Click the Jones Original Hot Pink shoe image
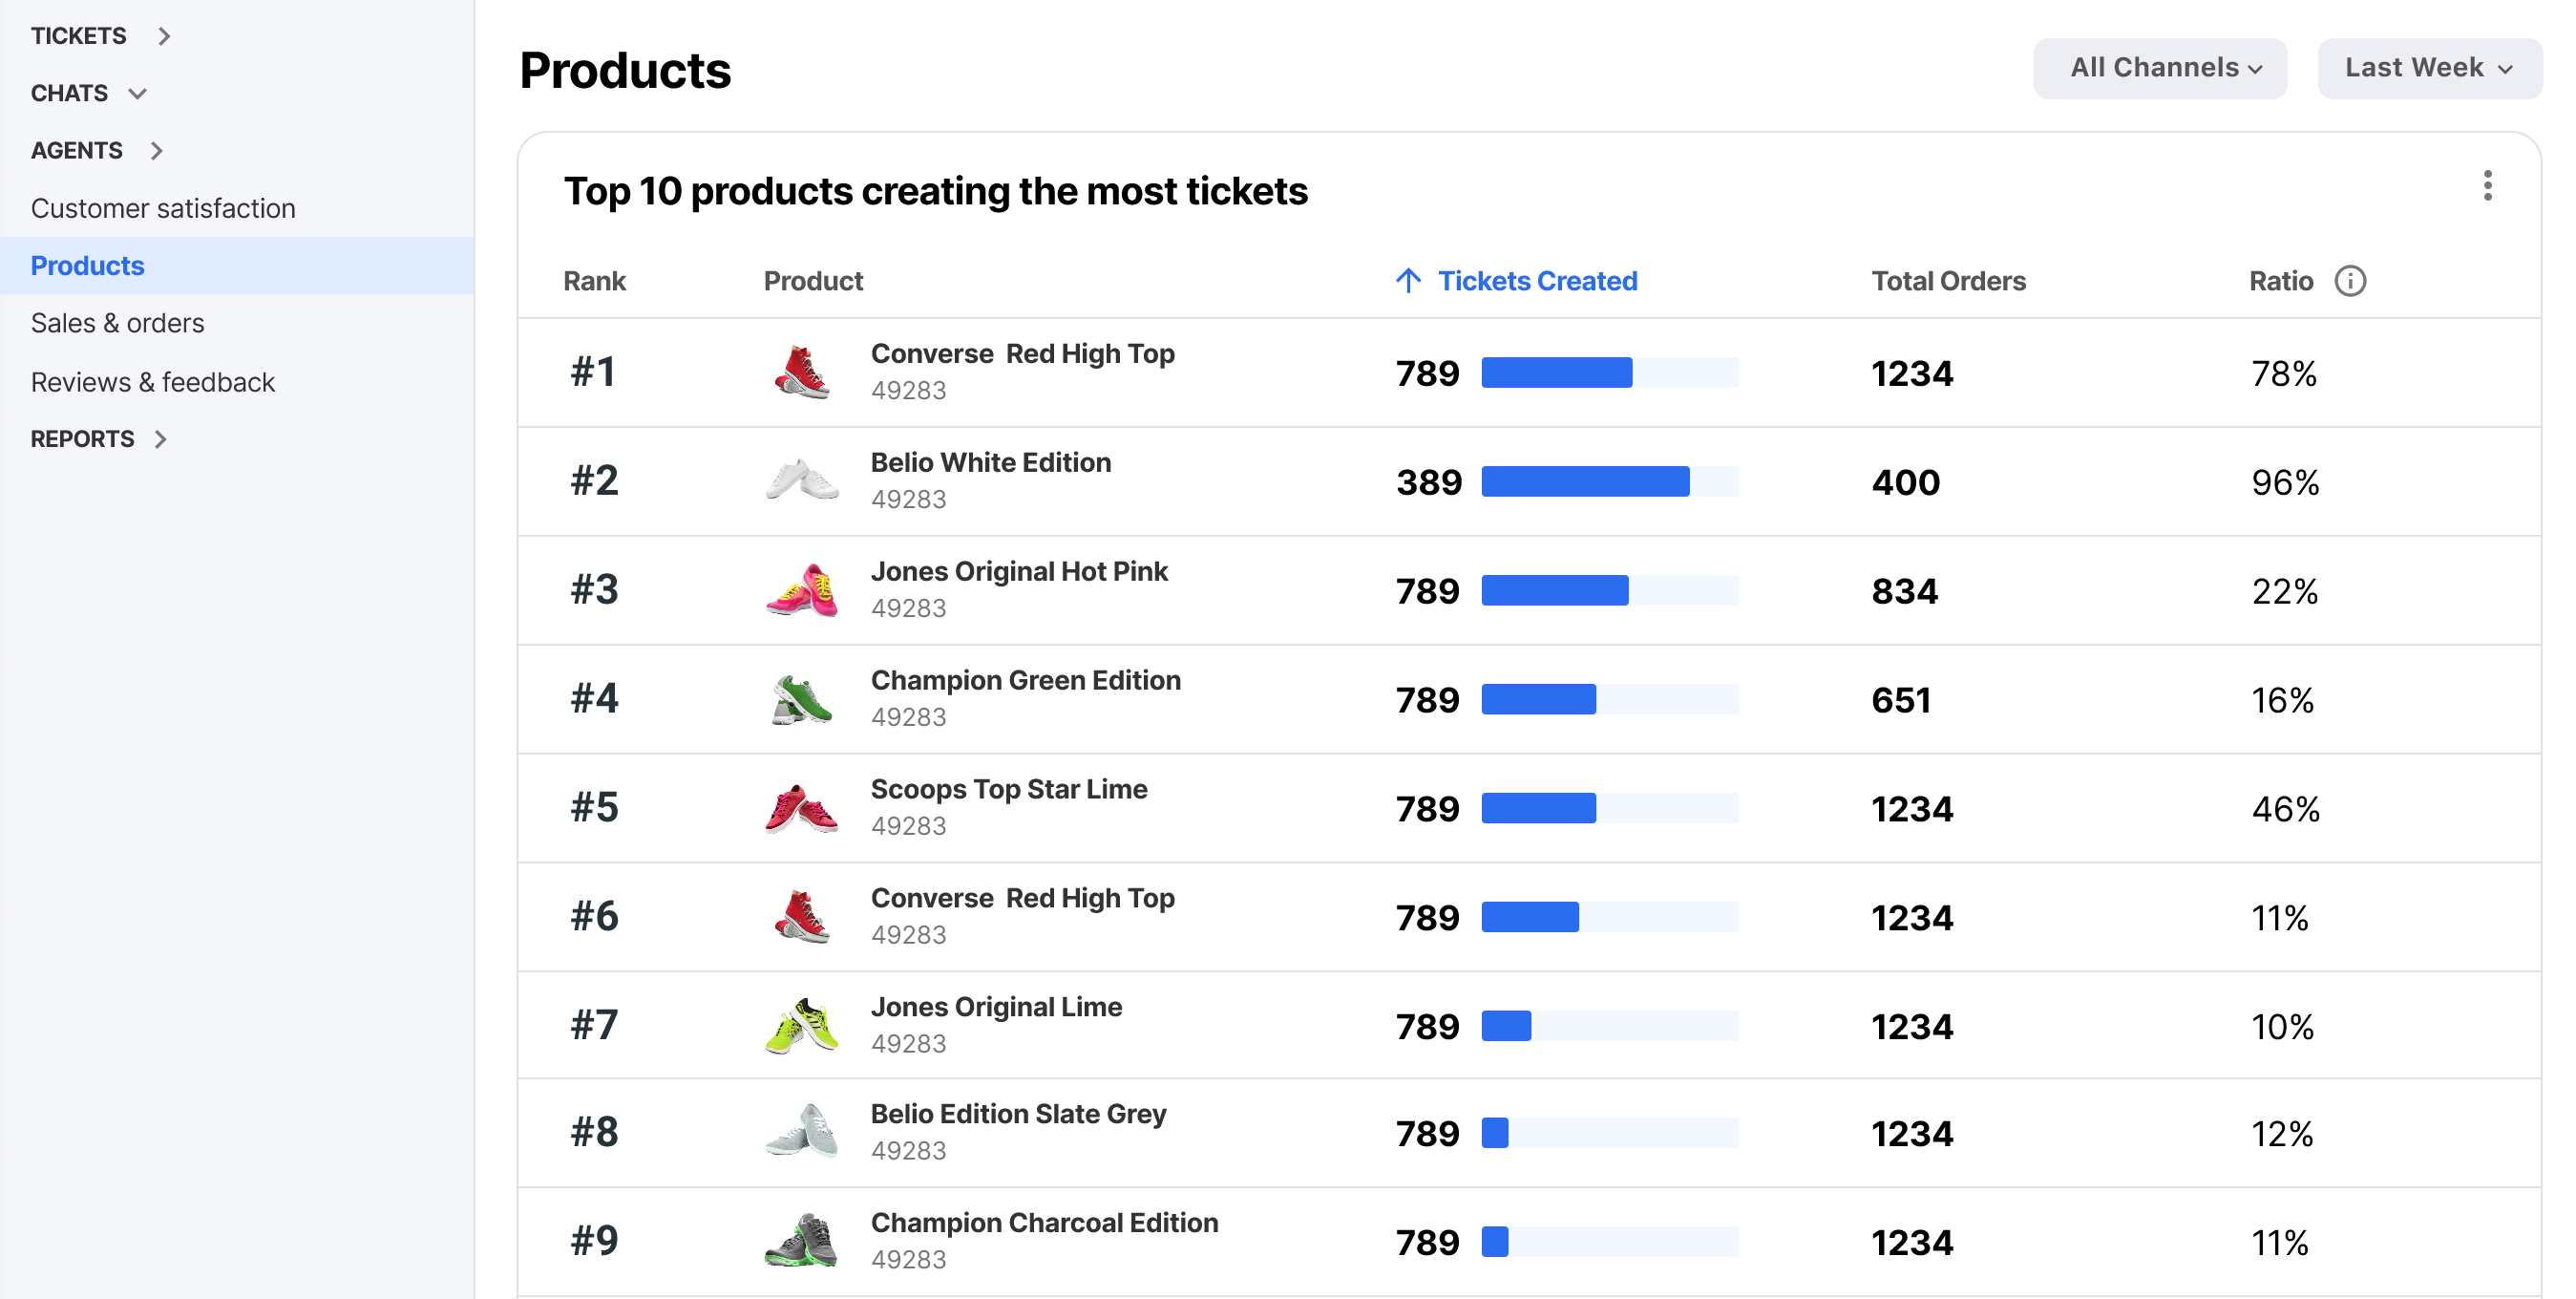 point(801,590)
